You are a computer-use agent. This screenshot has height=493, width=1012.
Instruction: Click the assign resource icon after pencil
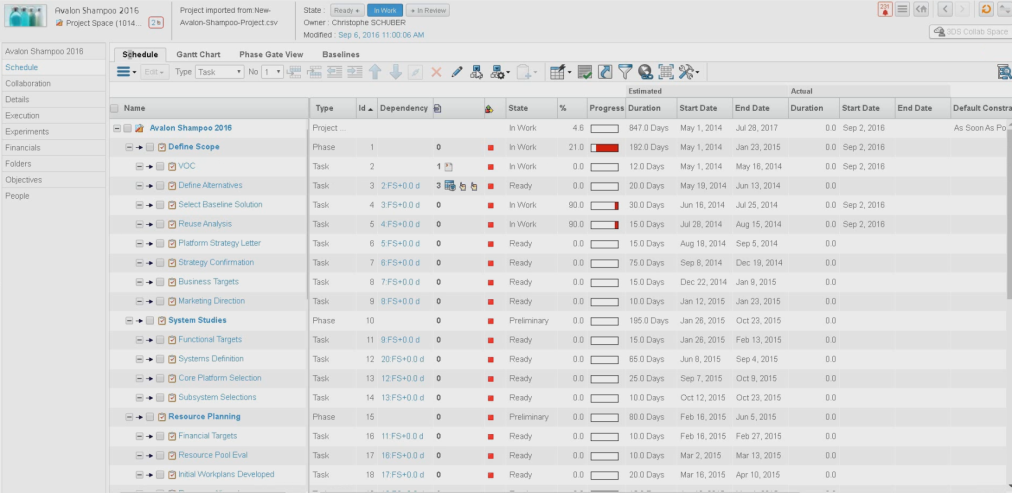pyautogui.click(x=476, y=72)
